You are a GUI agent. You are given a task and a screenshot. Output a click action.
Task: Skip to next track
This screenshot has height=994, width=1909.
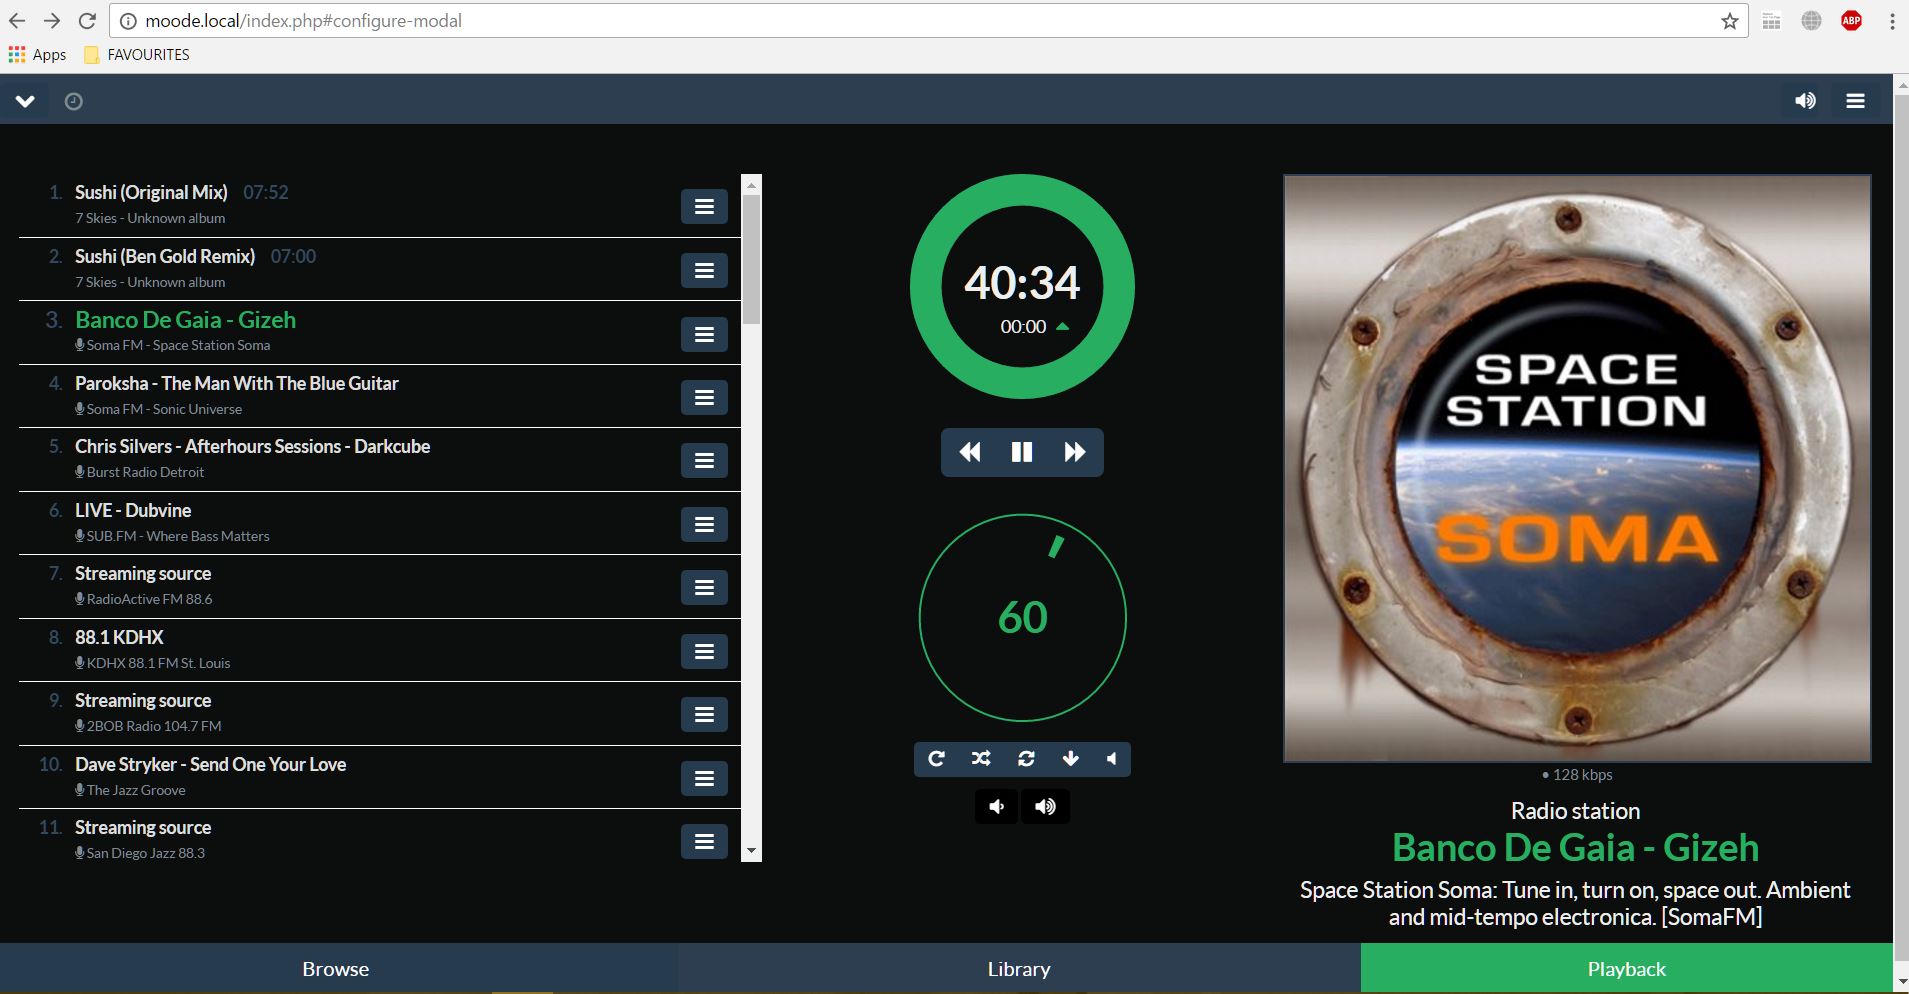(x=1075, y=452)
